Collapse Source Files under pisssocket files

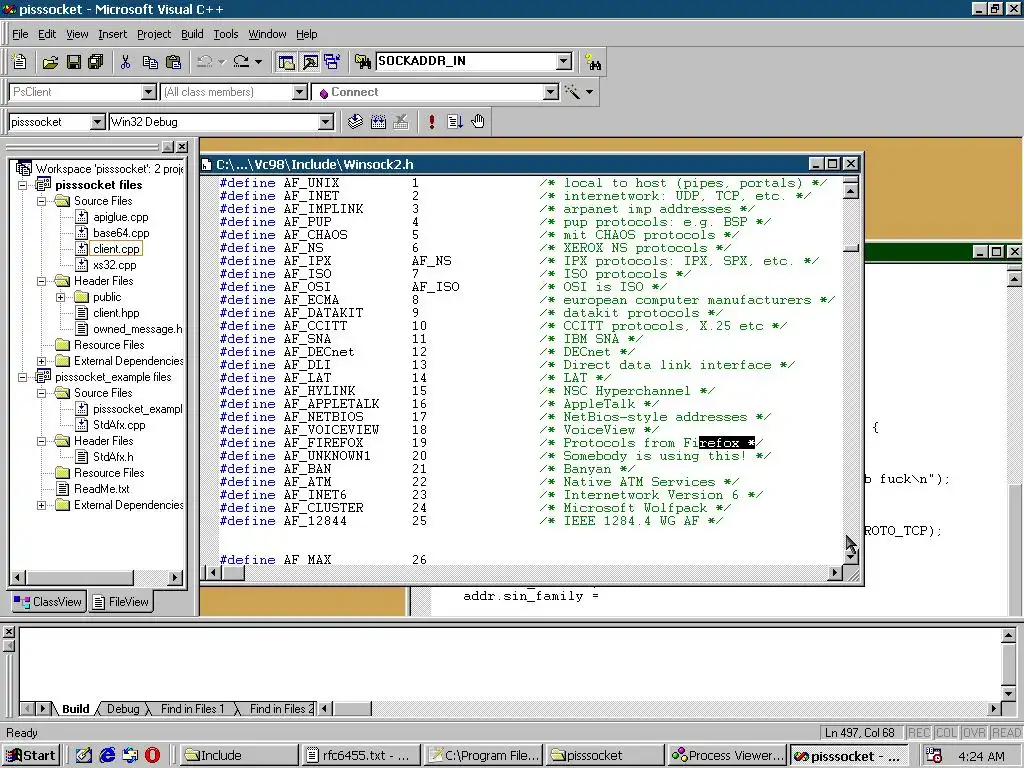click(x=41, y=201)
